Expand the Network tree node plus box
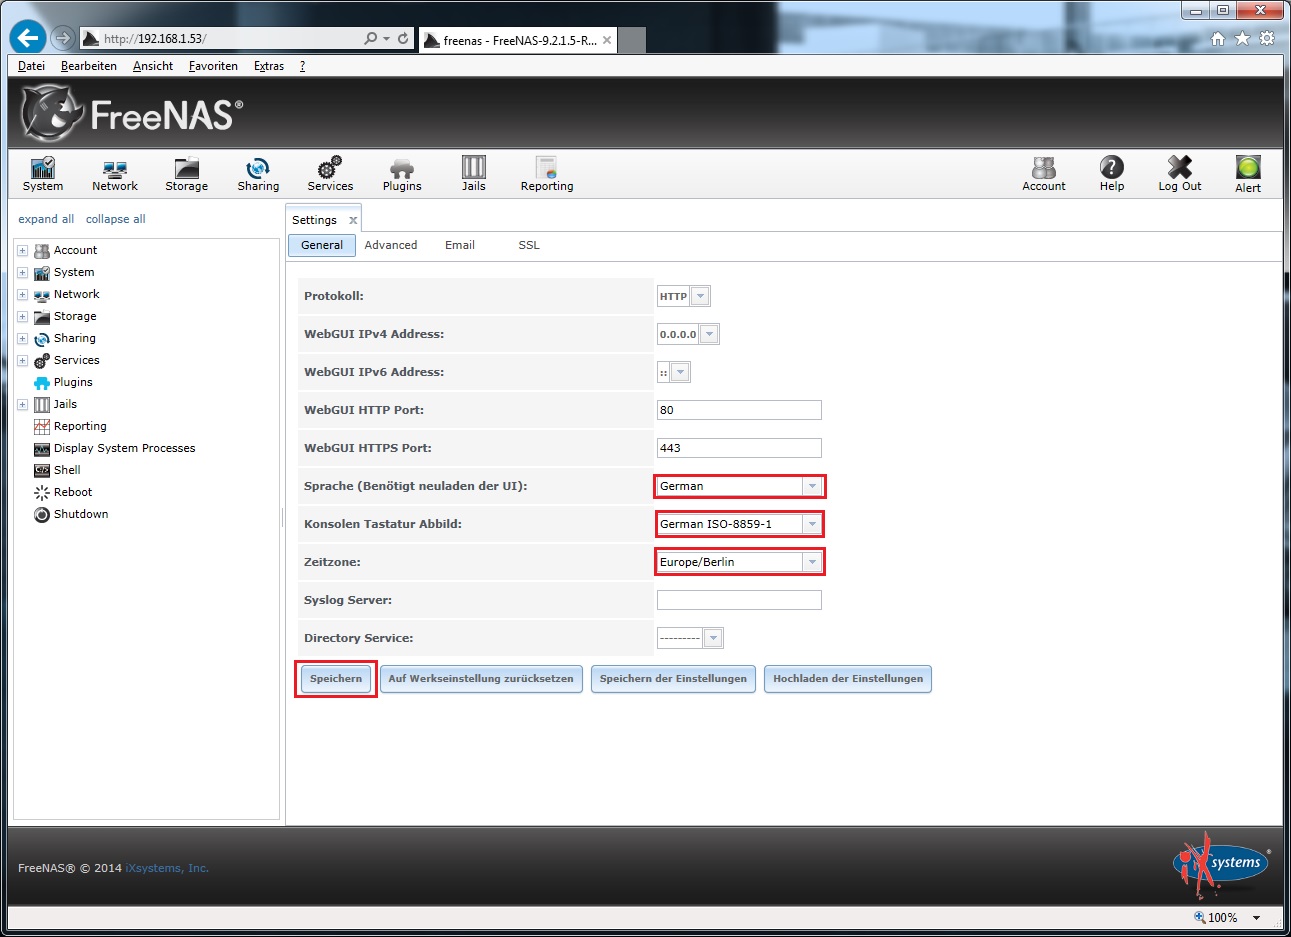The image size is (1291, 937). (x=22, y=294)
